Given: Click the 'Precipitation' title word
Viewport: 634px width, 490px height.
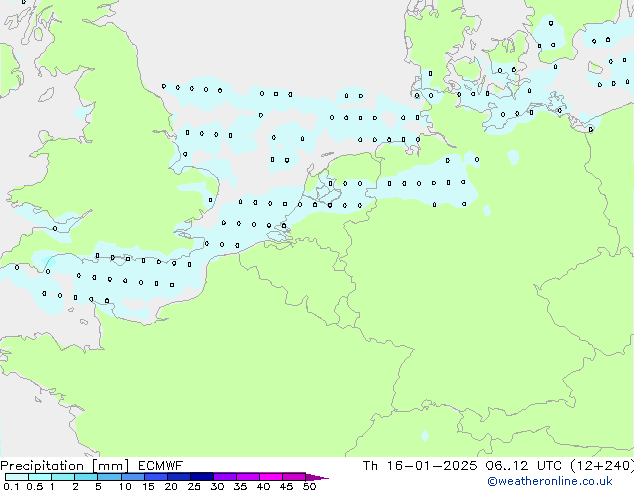Looking at the screenshot, I should (42, 466).
